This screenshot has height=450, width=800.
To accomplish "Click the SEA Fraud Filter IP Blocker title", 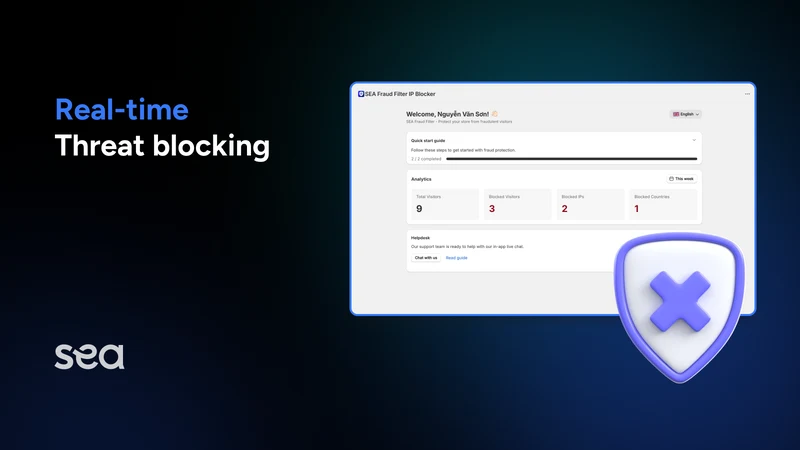I will pos(400,94).
